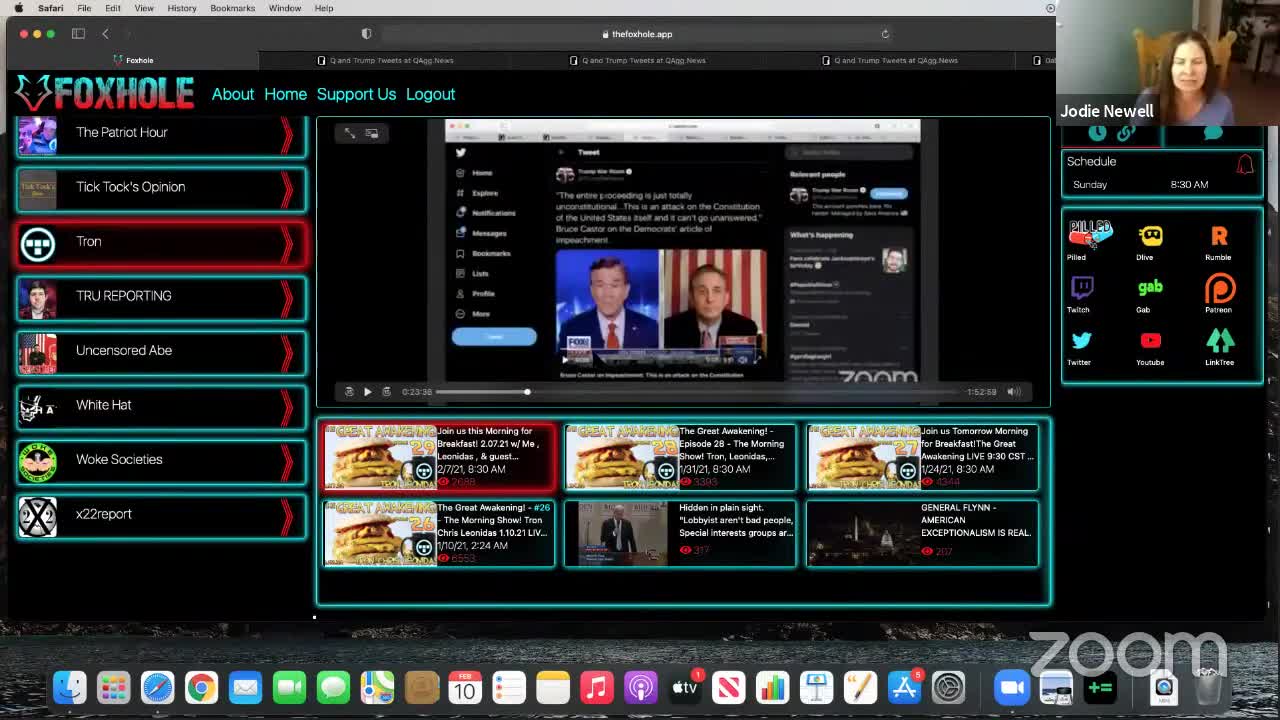Switch to the Foxhole browser tab
Viewport: 1280px width, 720px height.
click(x=133, y=60)
